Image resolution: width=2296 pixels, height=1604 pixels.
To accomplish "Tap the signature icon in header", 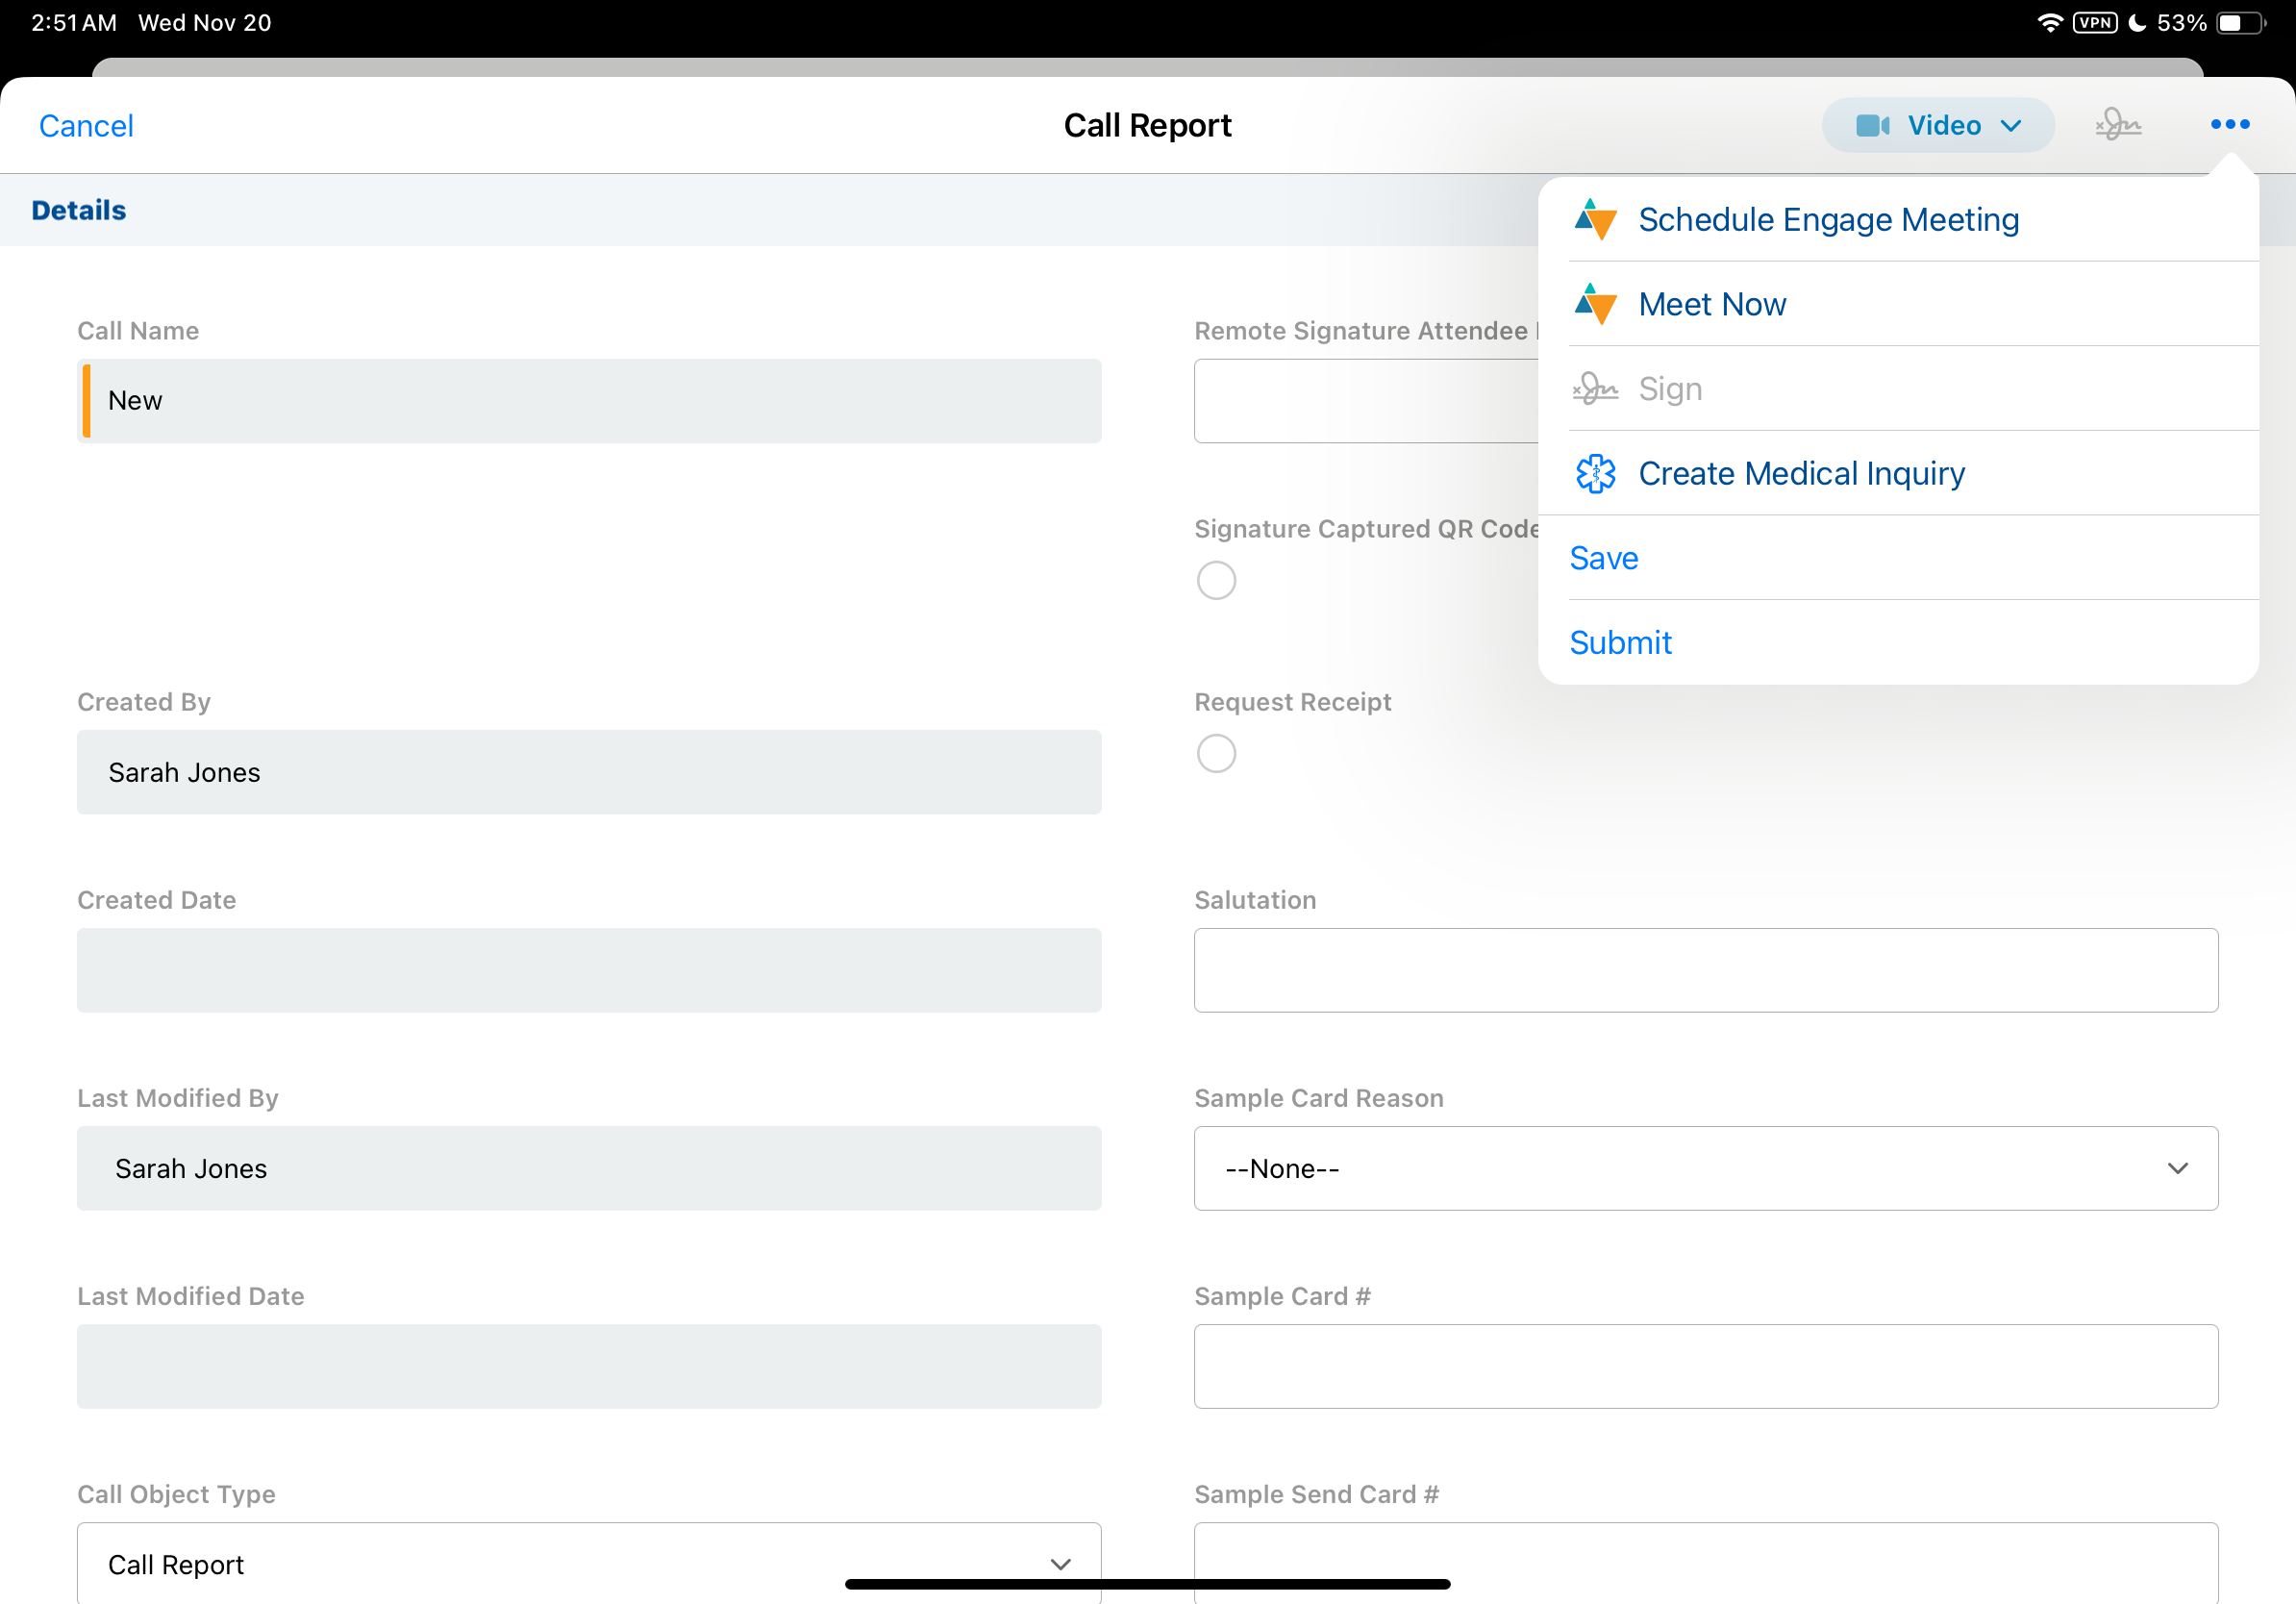I will click(2117, 125).
